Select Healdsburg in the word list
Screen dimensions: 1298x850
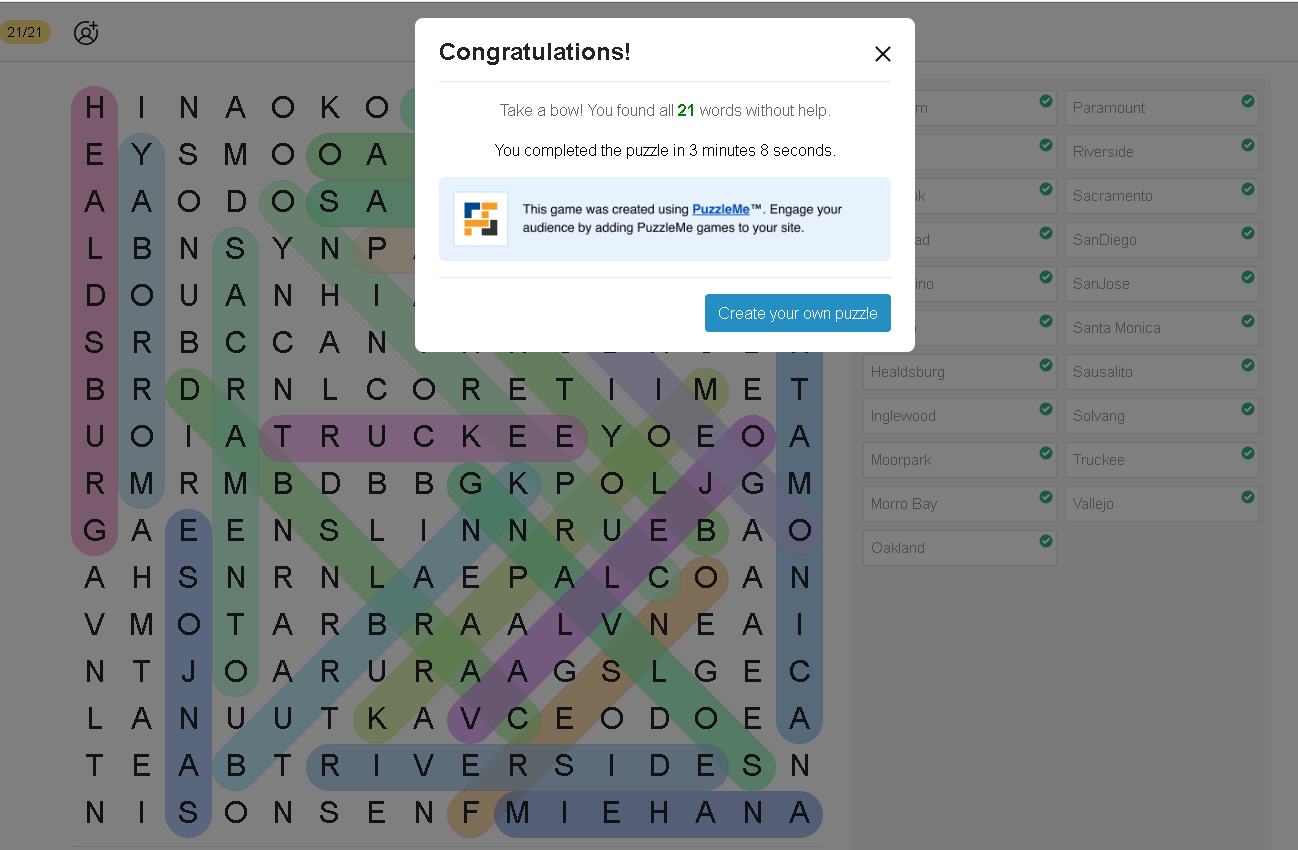tap(959, 372)
